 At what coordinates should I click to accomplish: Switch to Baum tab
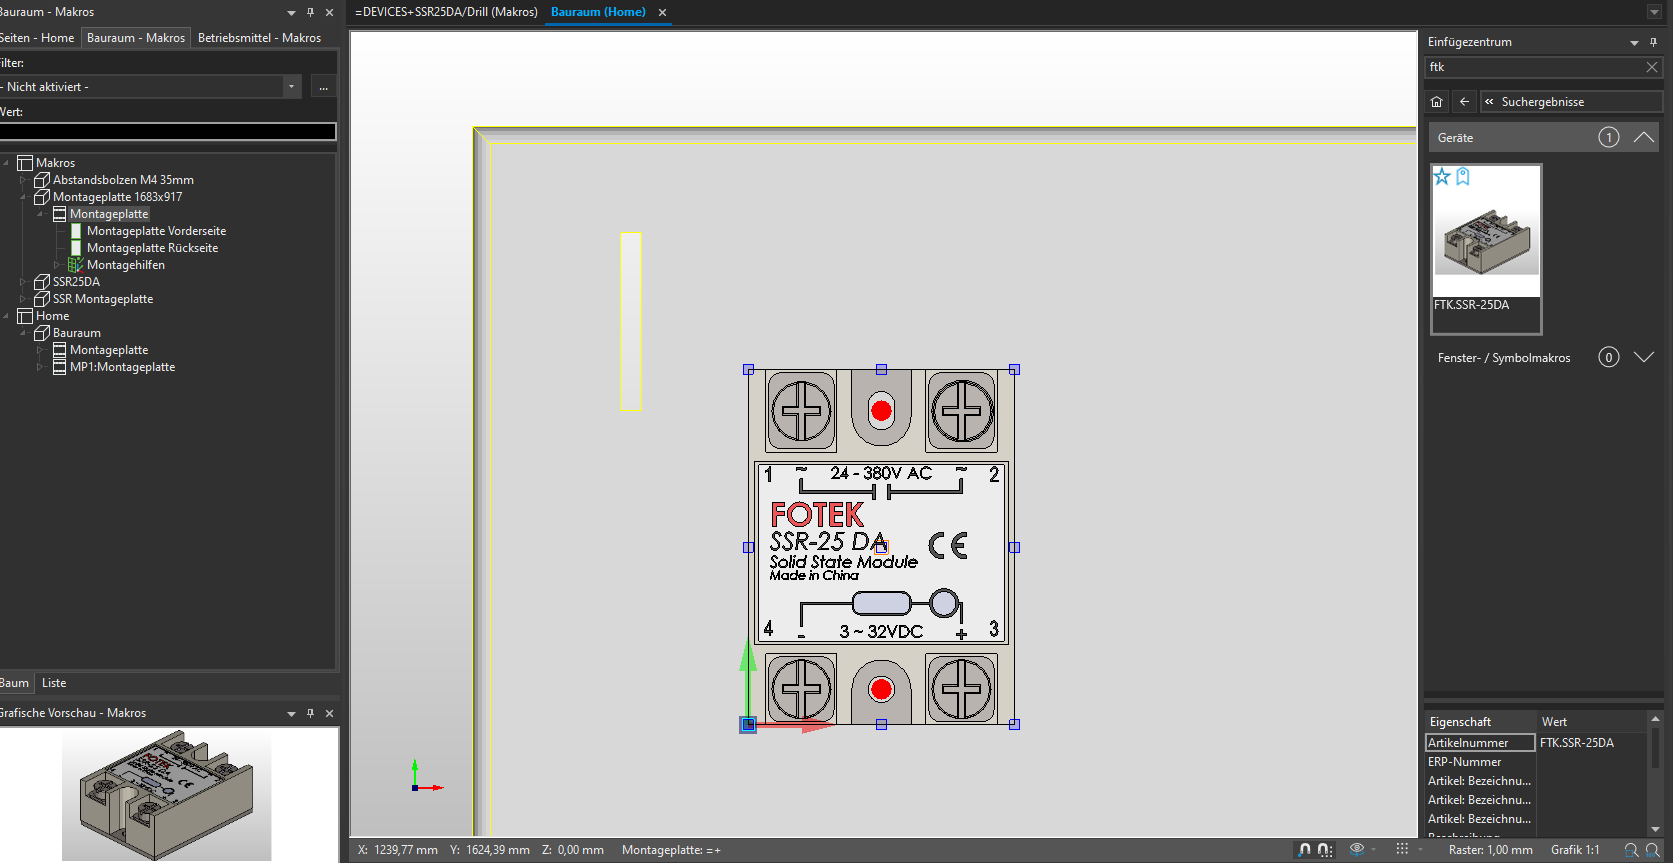14,683
